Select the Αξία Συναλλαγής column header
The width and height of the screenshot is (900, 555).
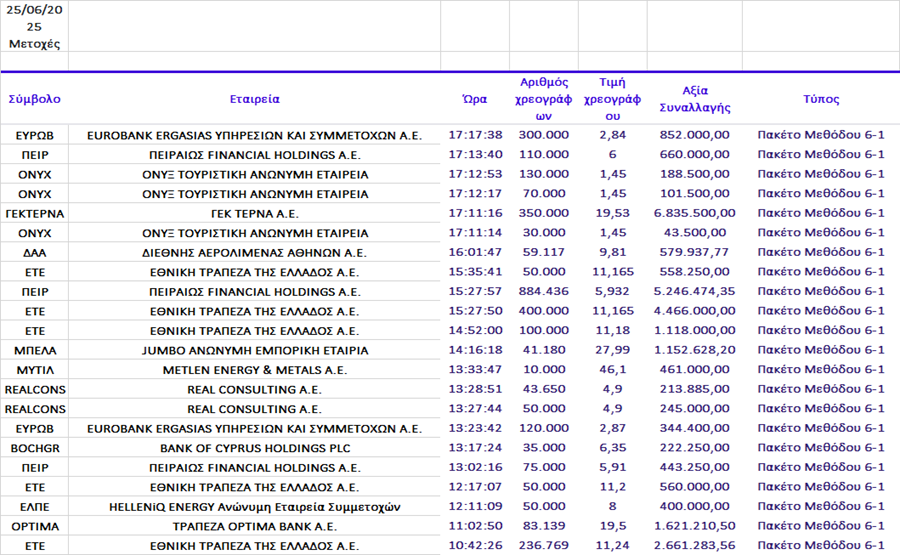695,99
